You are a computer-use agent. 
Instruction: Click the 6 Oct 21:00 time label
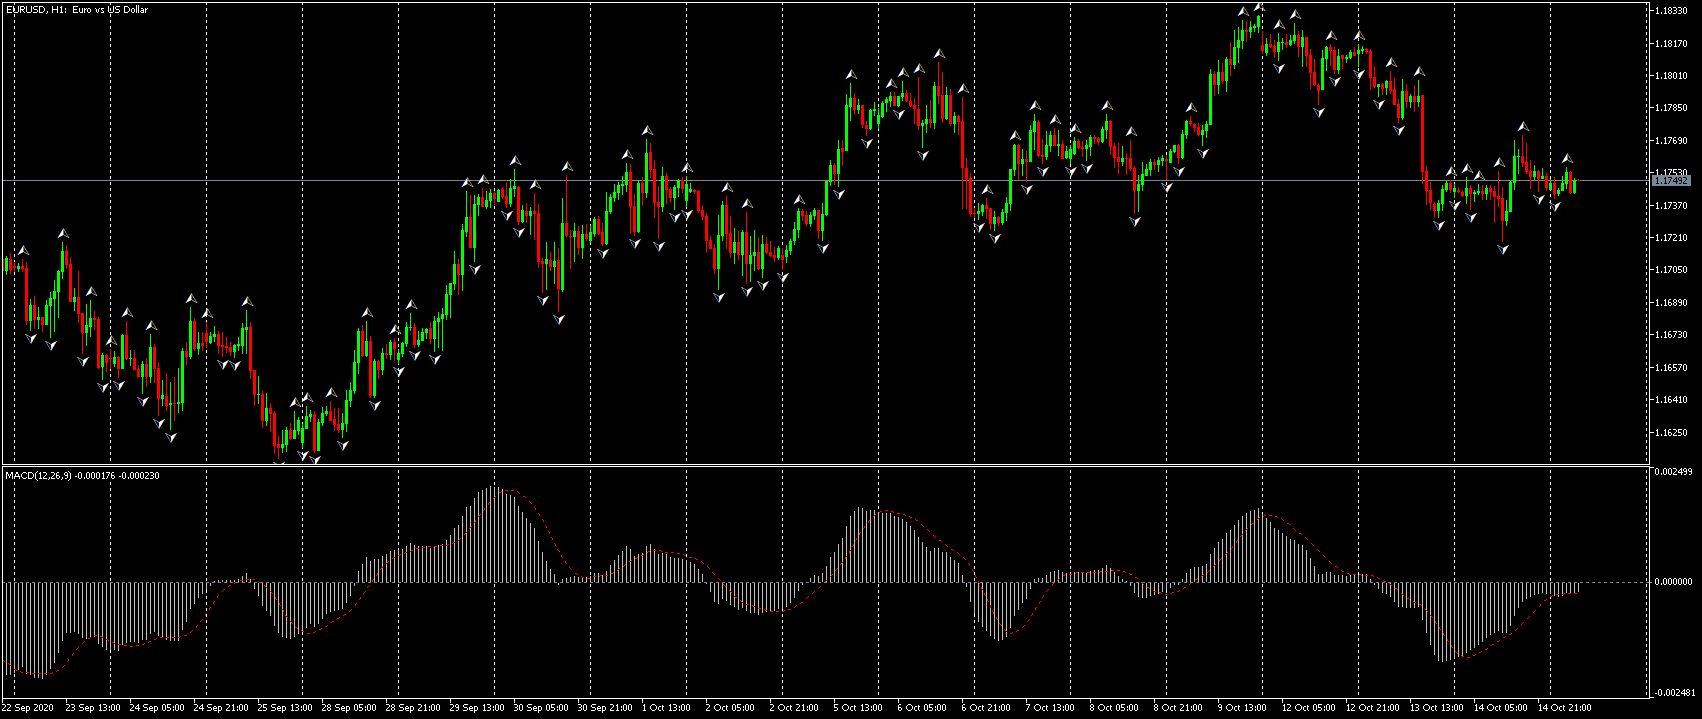(987, 708)
